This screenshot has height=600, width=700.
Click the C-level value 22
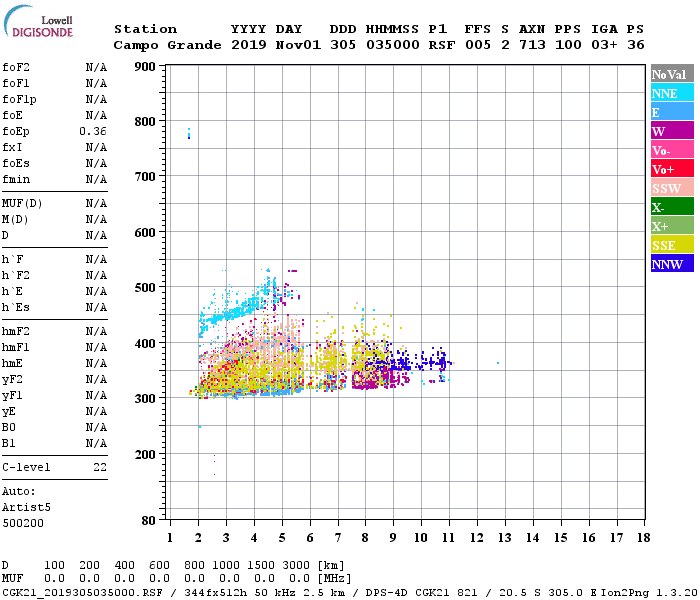coord(100,467)
